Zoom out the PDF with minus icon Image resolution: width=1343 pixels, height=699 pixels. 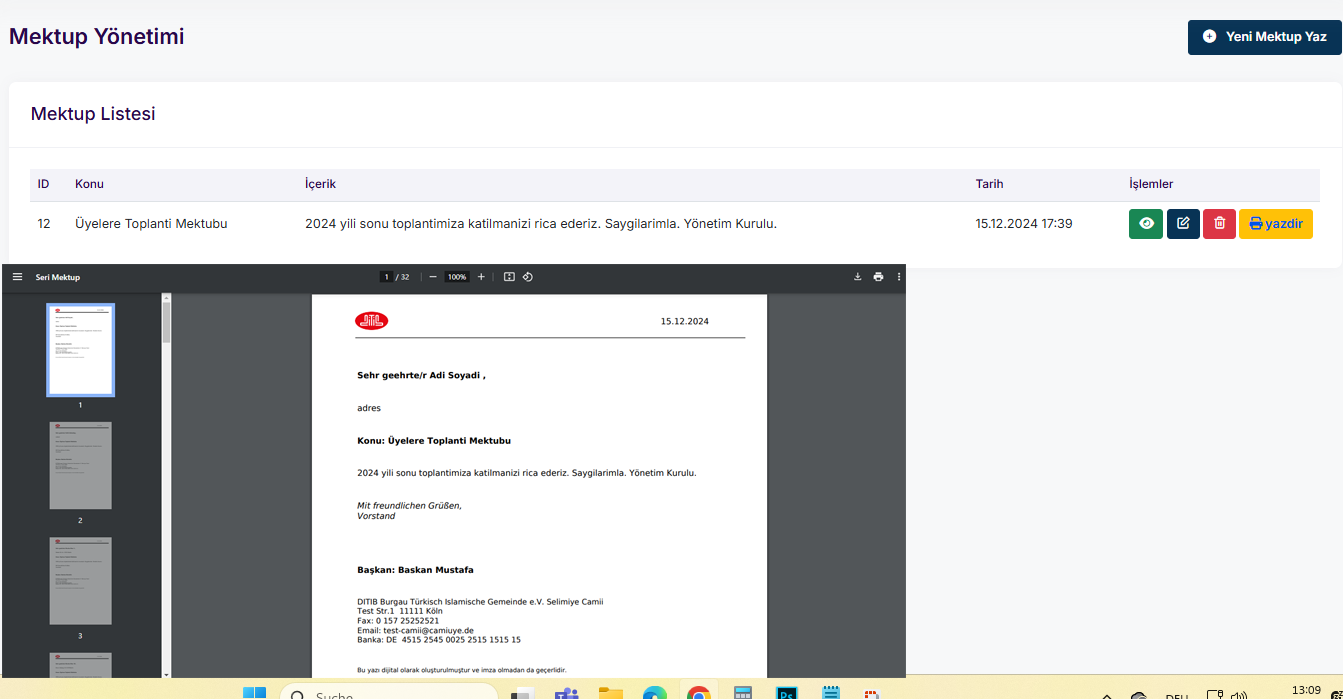point(433,277)
